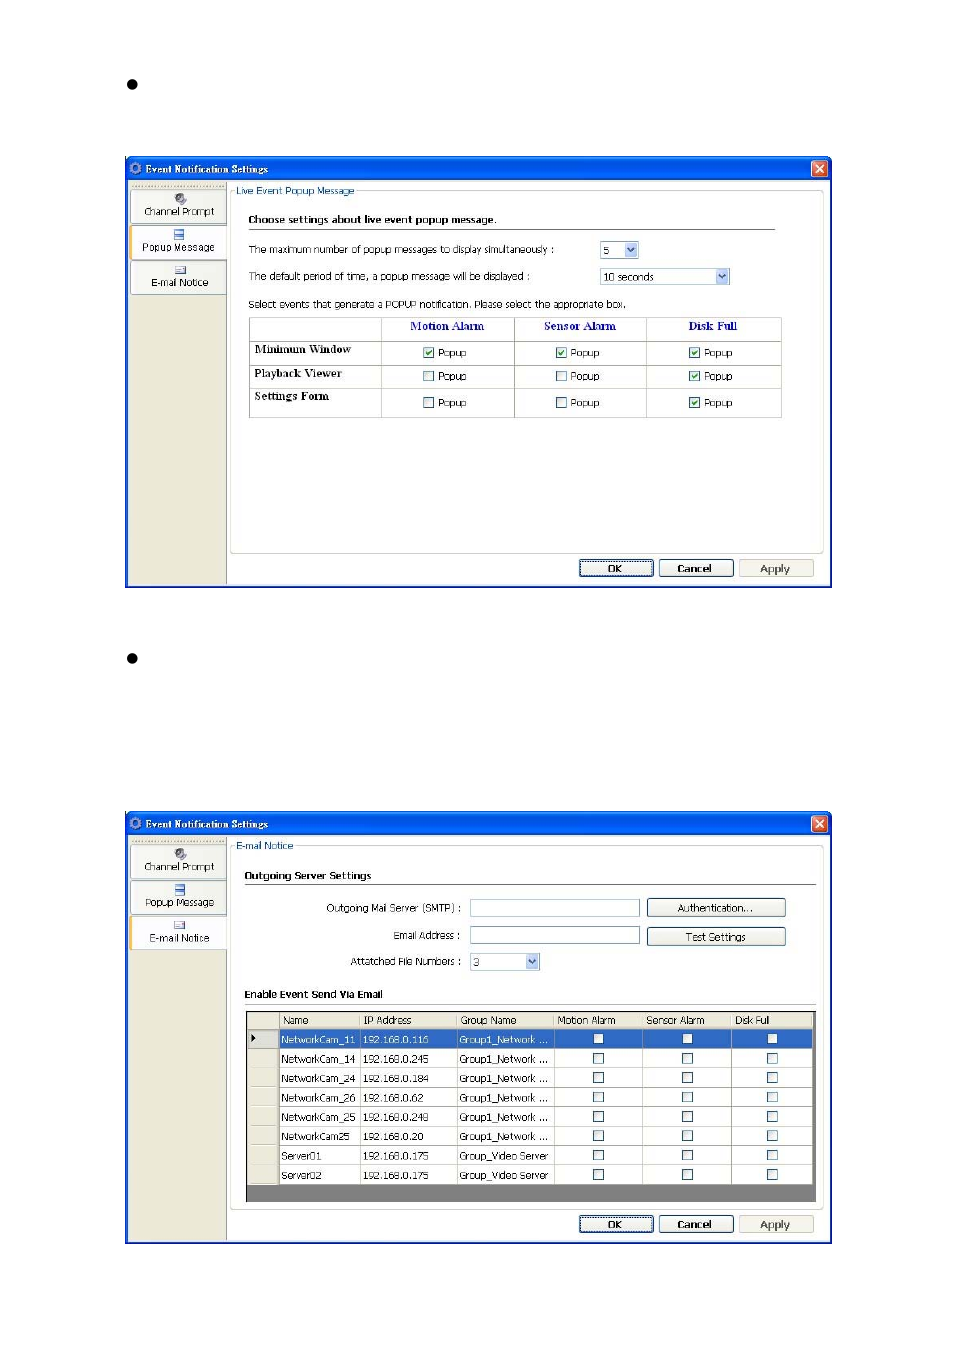Select E-mail Notice tab in the E-mail Notice window
Viewport: 954px width, 1355px height.
179,932
